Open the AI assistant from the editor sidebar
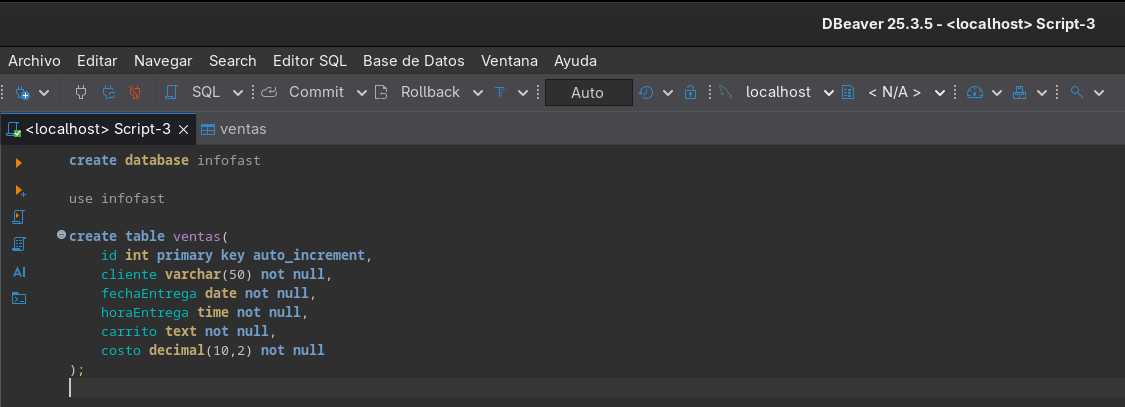 [19, 272]
